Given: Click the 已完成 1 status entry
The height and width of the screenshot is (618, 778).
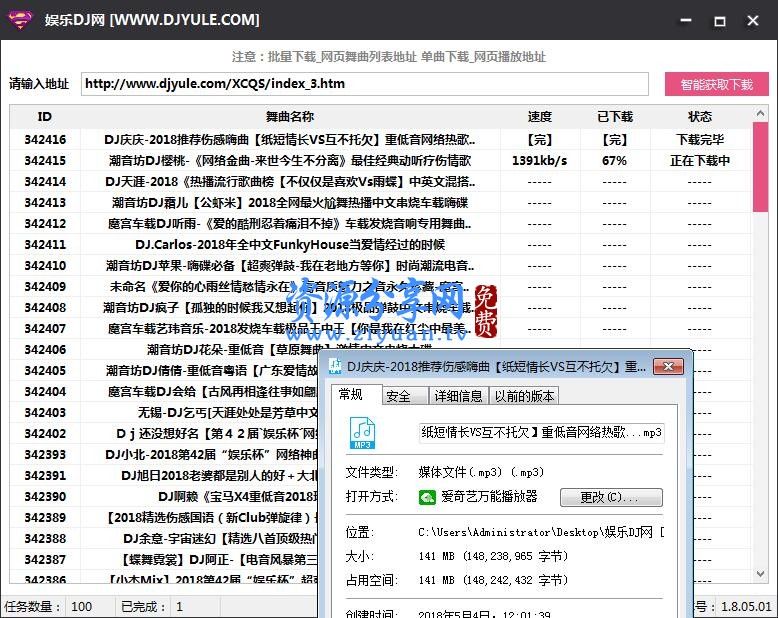Looking at the screenshot, I should click(x=152, y=607).
